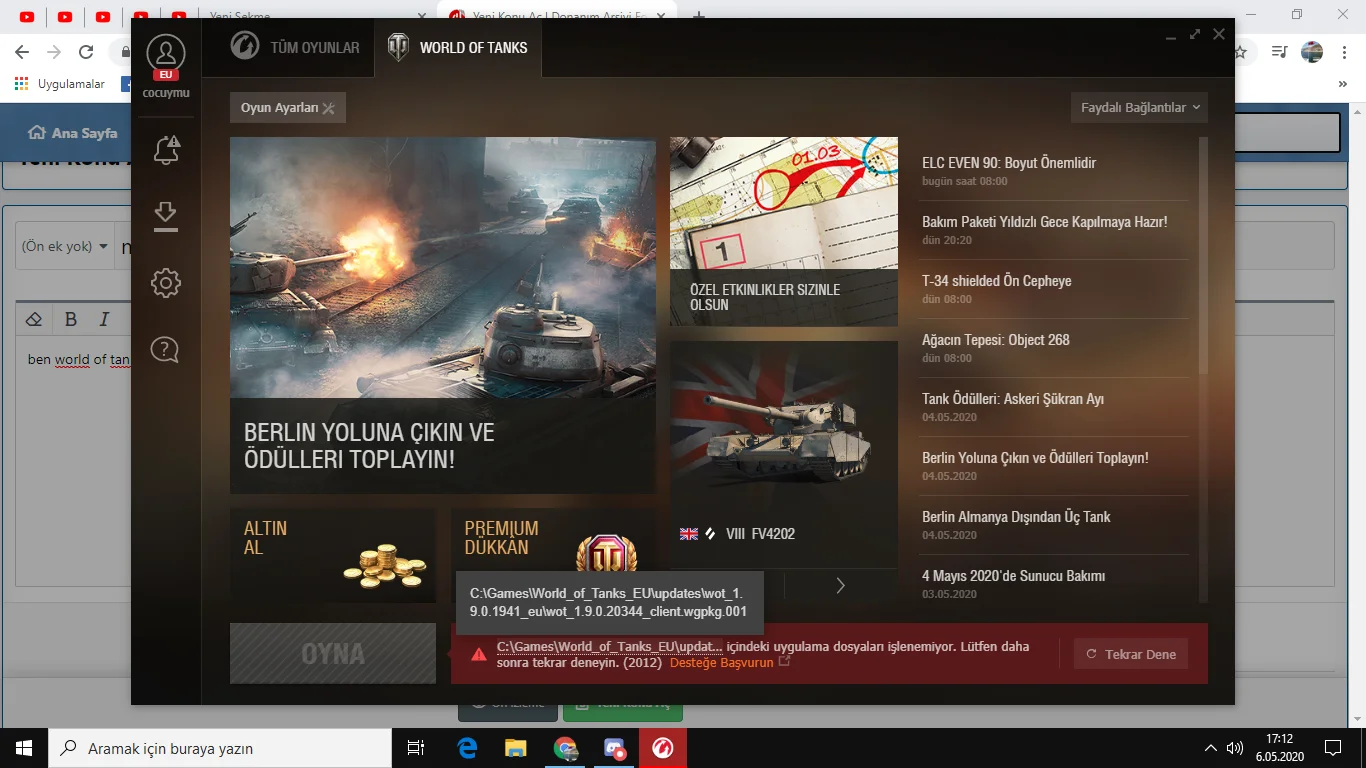This screenshot has width=1366, height=768.
Task: Open the Windows Start menu
Action: [24, 748]
